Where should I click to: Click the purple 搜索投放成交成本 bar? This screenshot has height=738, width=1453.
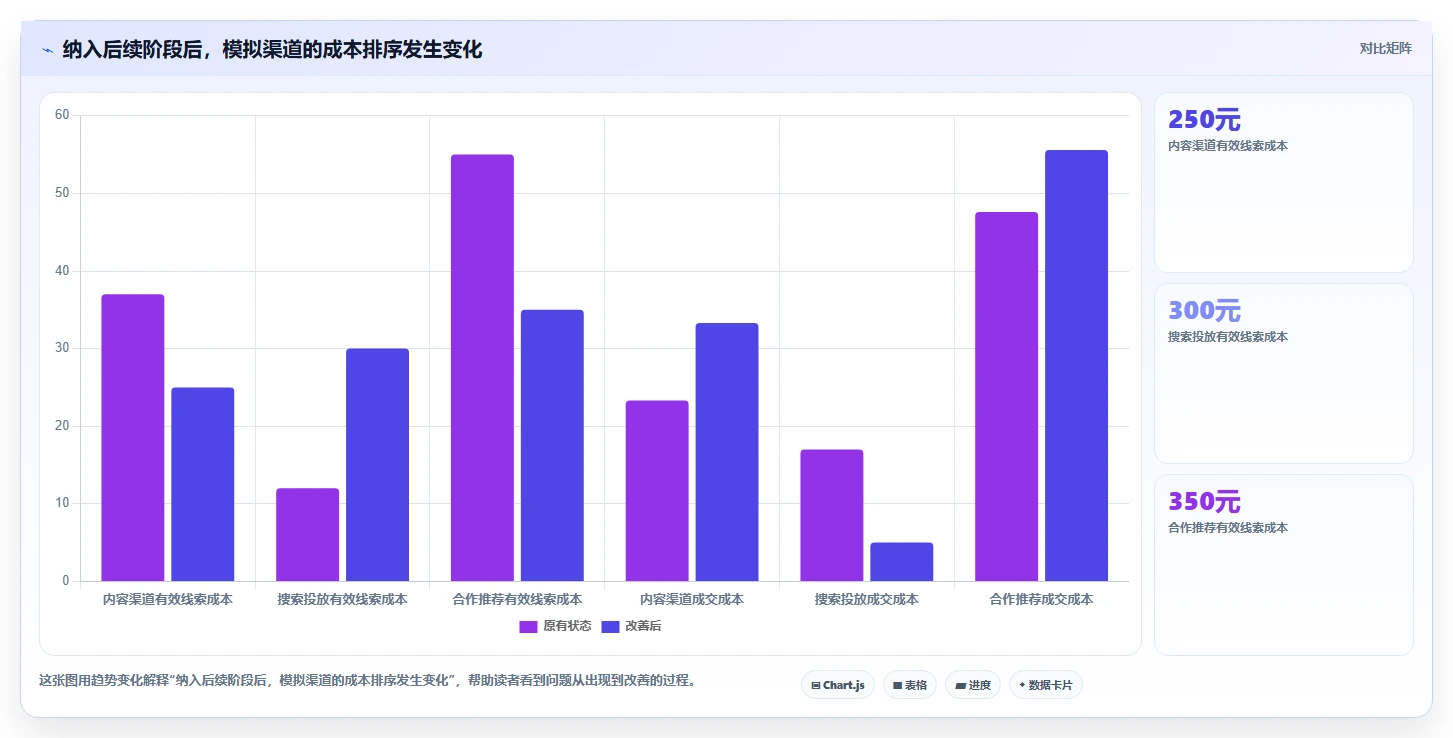(832, 515)
